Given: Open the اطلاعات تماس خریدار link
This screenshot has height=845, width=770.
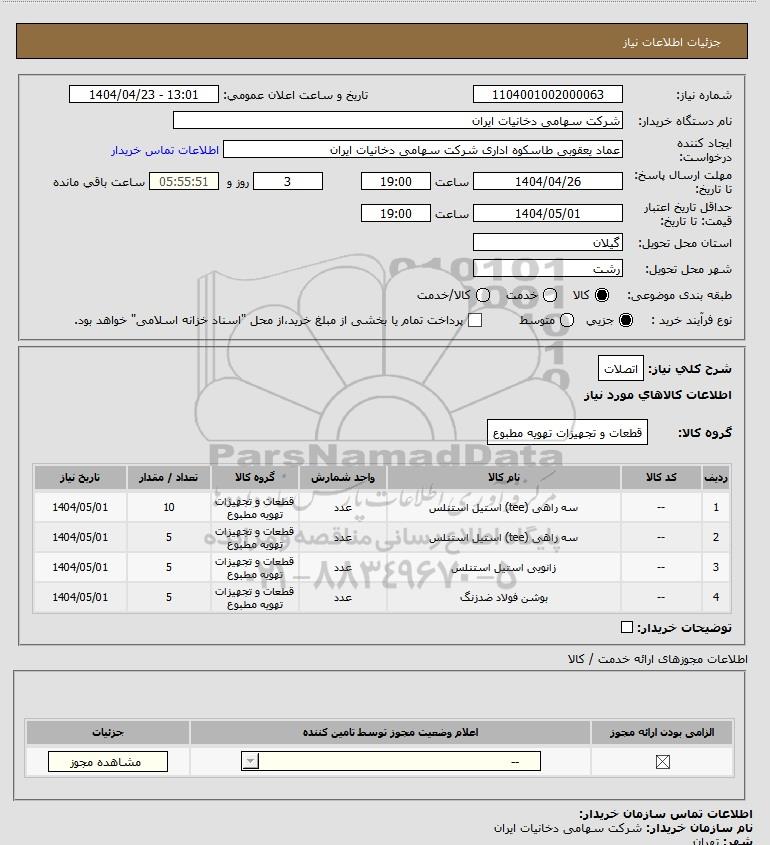Looking at the screenshot, I should [x=165, y=150].
